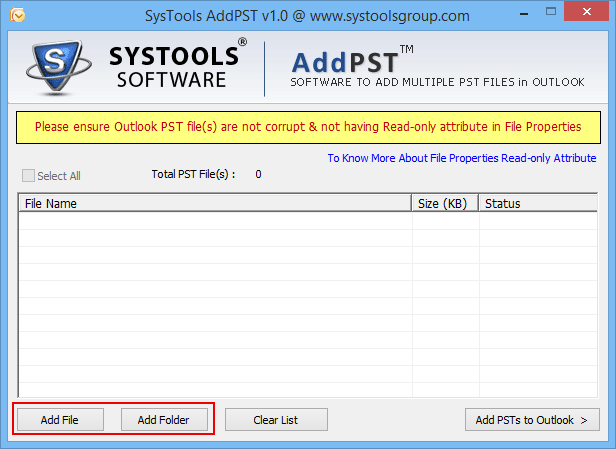Sort by Size (KB) column header
The image size is (616, 449).
[446, 203]
